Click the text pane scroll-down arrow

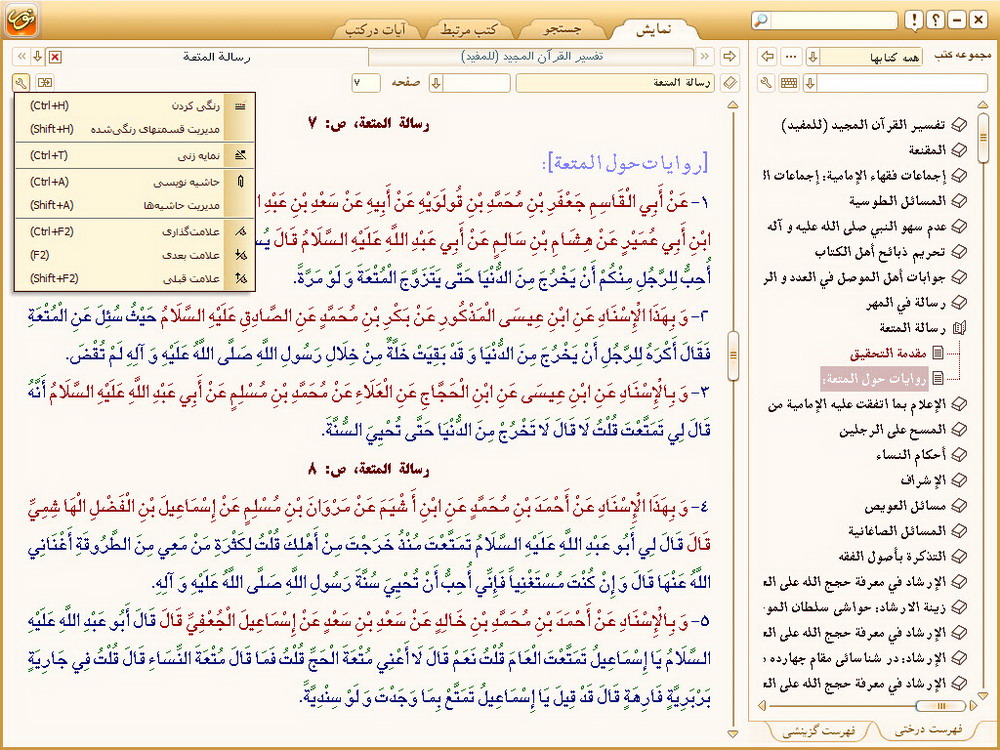(733, 735)
